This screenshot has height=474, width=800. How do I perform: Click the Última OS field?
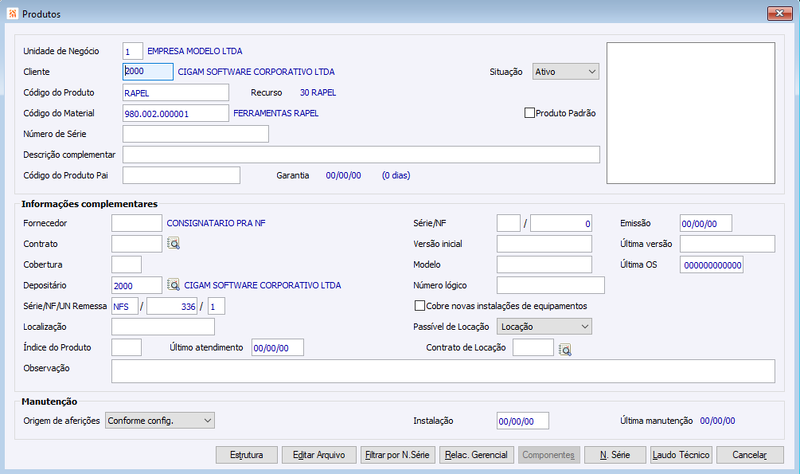(712, 265)
